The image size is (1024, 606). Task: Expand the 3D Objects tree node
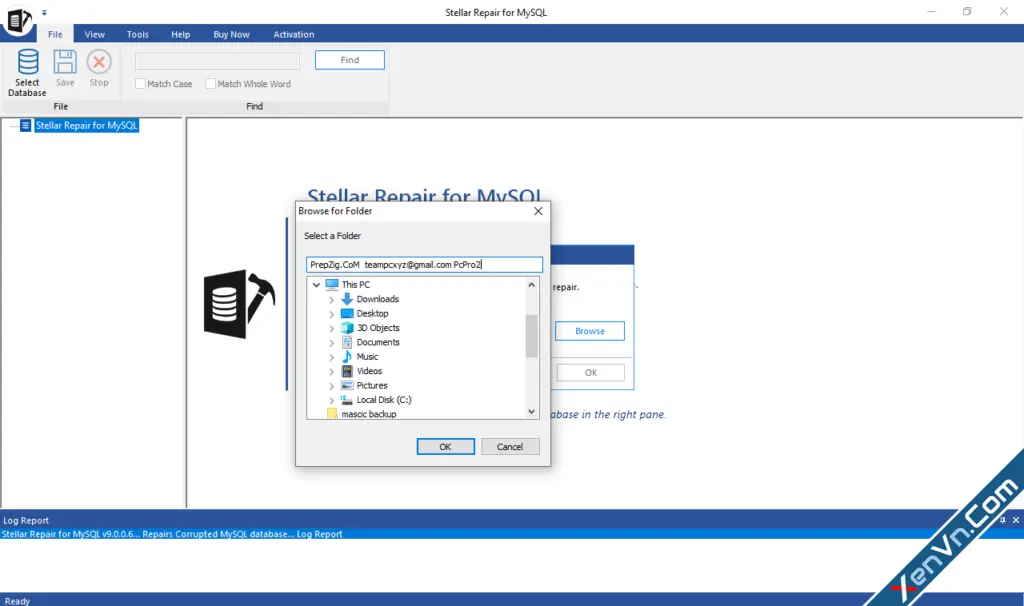331,328
